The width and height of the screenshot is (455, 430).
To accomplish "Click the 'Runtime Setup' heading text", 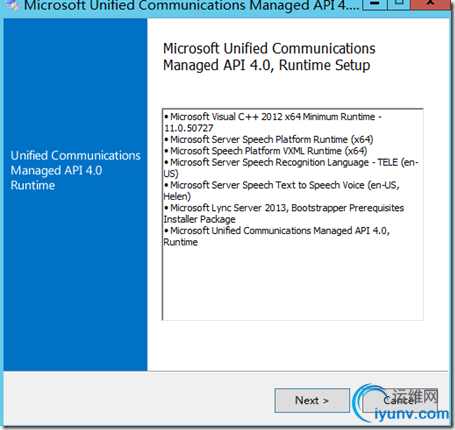I will tap(324, 65).
